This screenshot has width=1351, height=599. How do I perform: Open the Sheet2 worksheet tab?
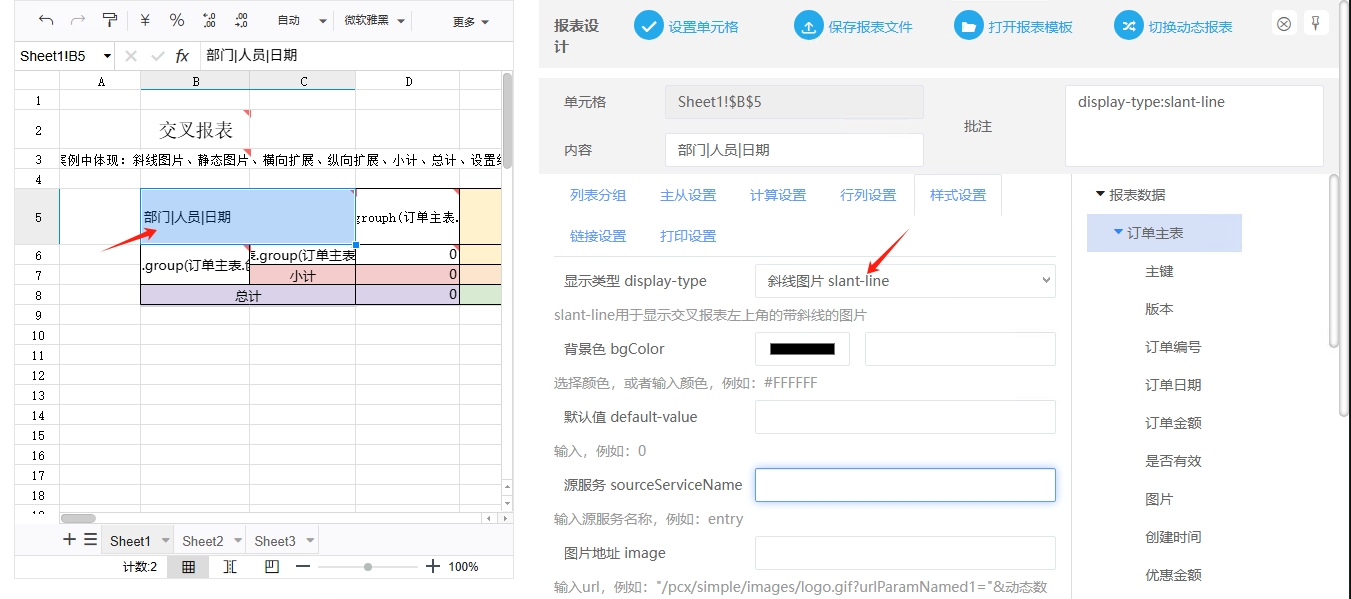click(x=203, y=541)
